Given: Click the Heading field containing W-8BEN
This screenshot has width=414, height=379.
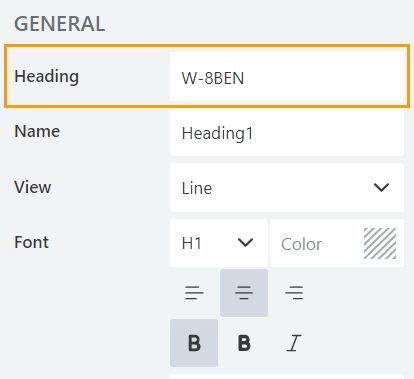Looking at the screenshot, I should (287, 77).
